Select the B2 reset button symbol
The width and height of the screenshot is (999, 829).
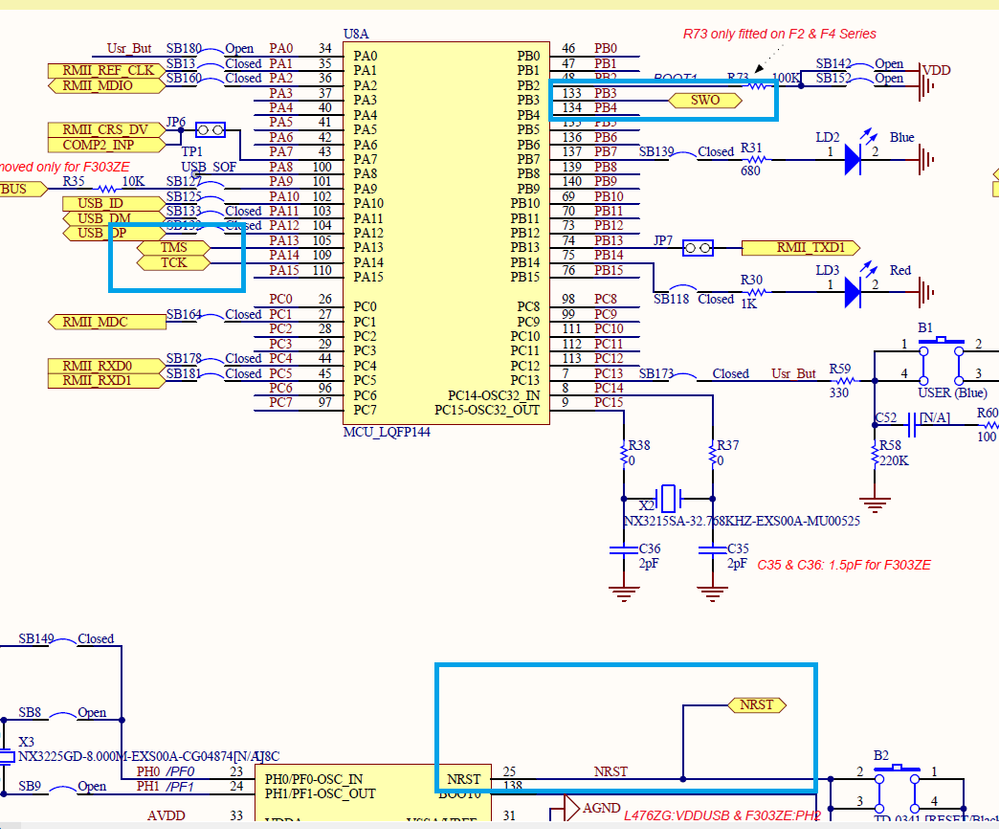point(897,790)
